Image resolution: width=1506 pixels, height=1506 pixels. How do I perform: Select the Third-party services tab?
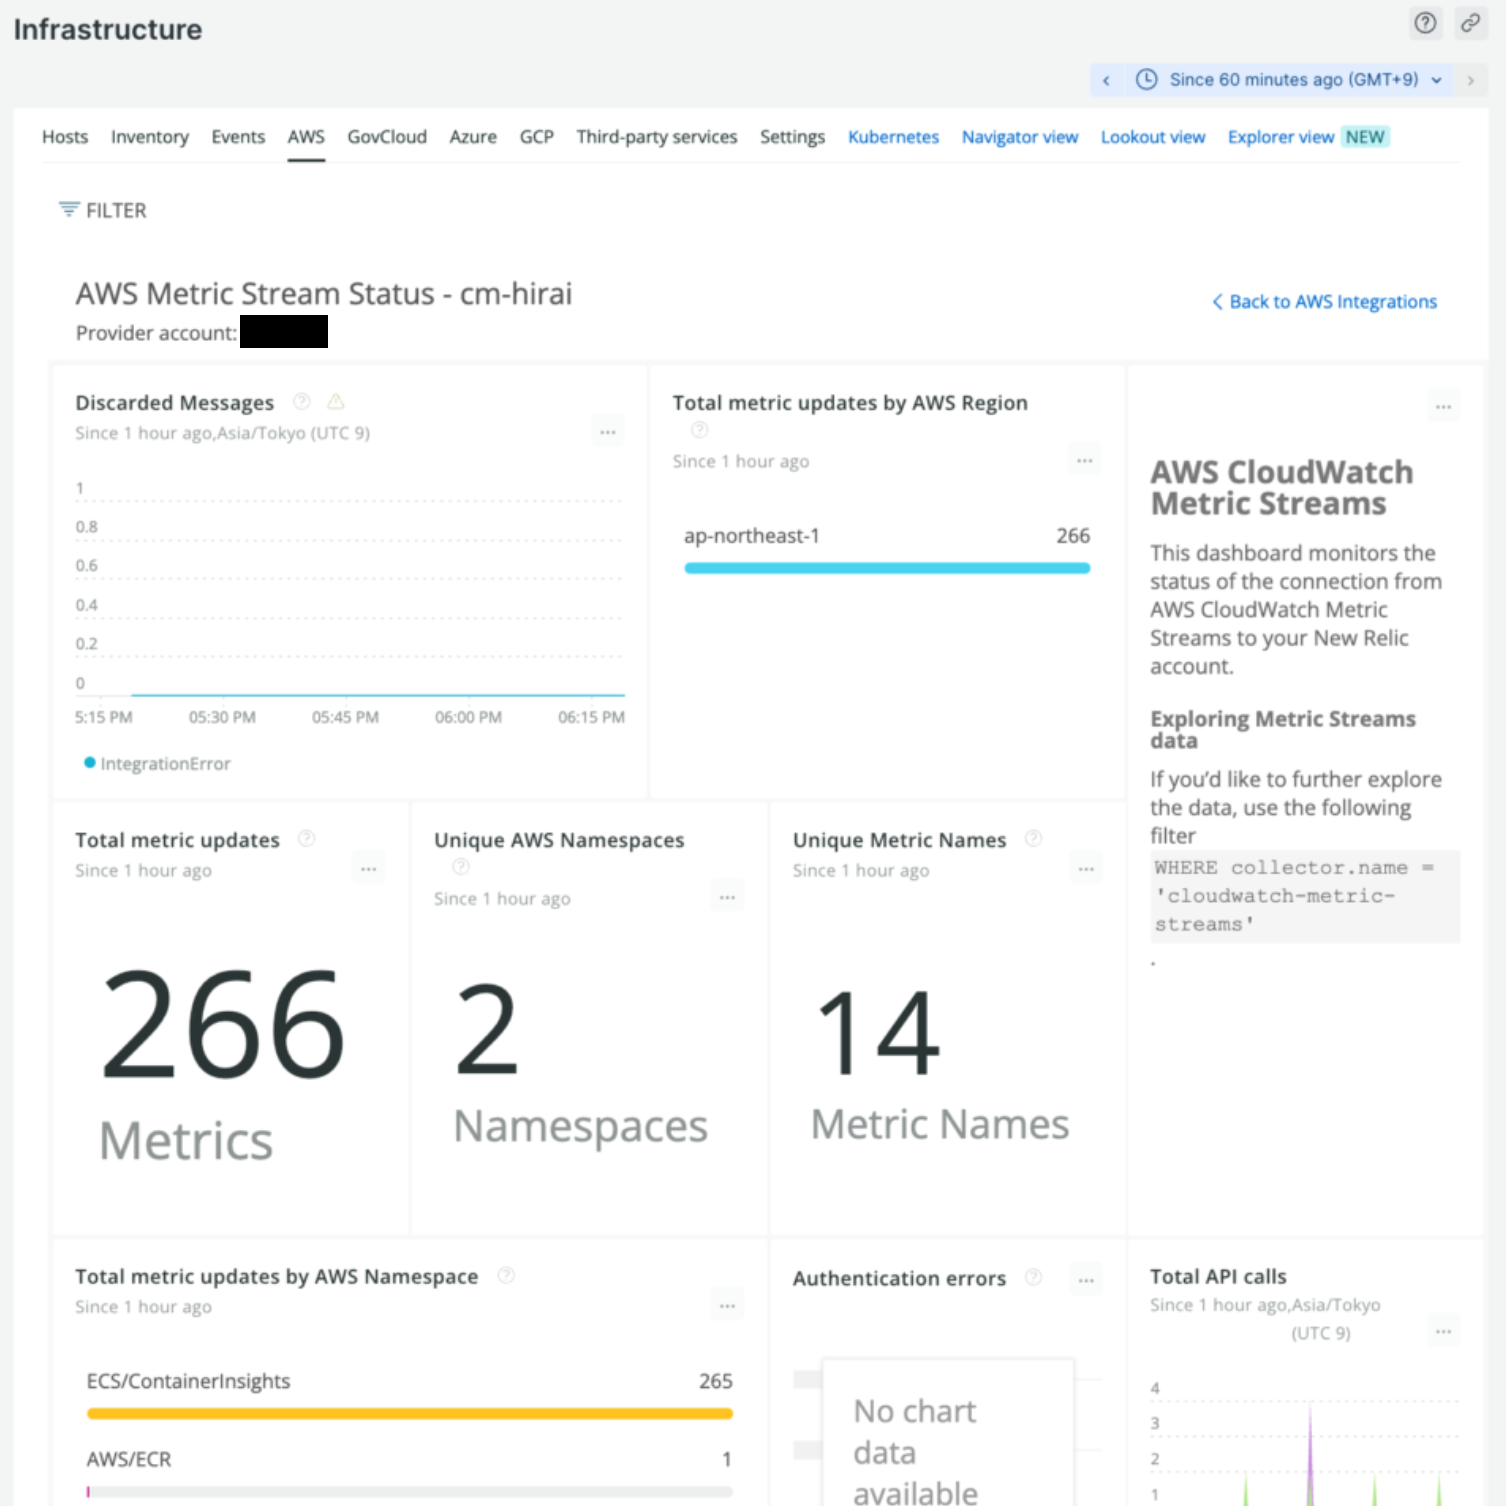point(656,137)
